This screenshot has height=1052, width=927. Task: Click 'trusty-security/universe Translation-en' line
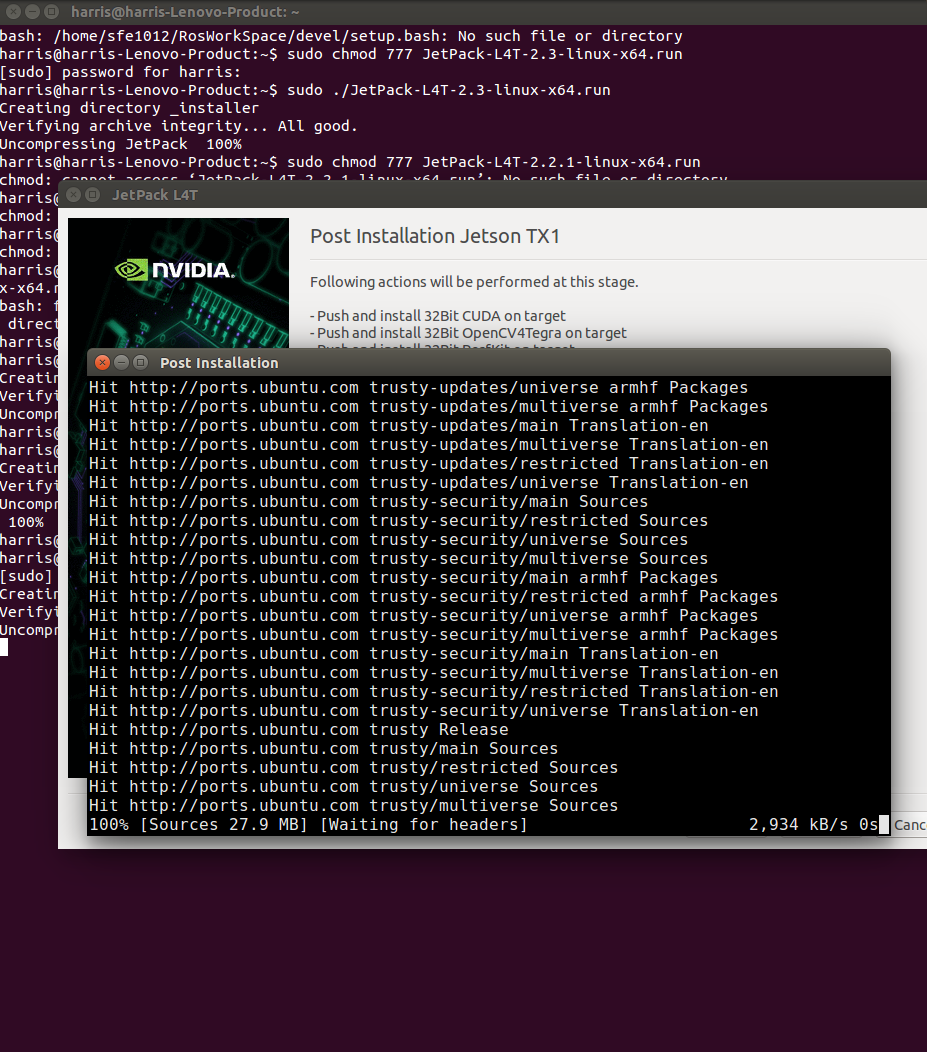tap(423, 711)
